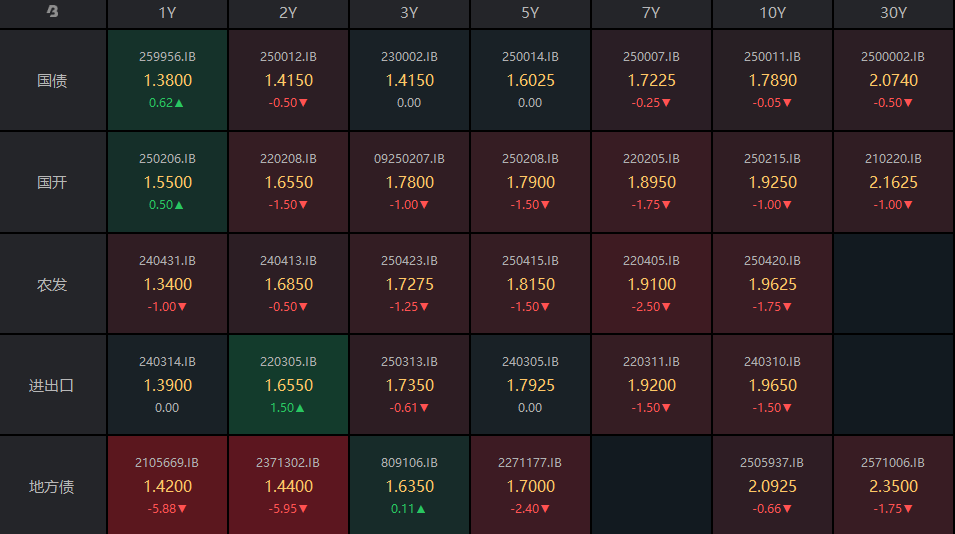Click the 2.1625 yield value
The width and height of the screenshot is (955, 534).
click(x=893, y=183)
